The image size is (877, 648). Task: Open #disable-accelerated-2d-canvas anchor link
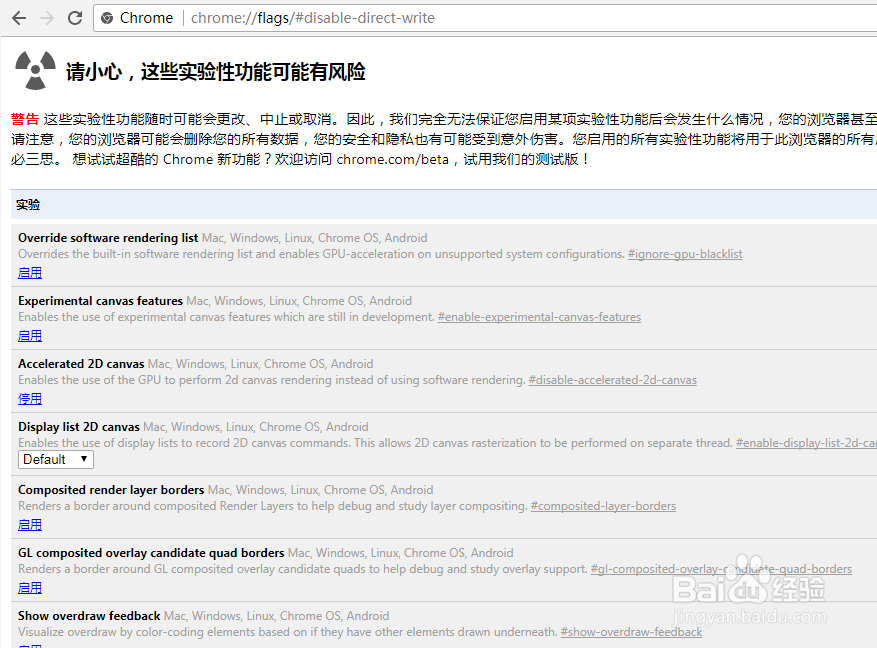612,380
